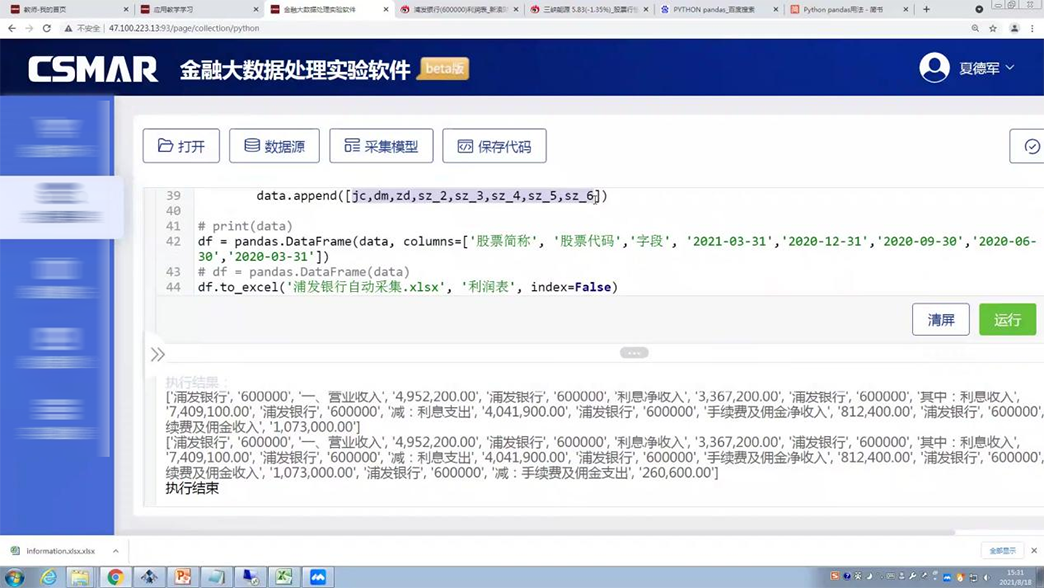Click the 全部显示 show all downloads button
Image resolution: width=1044 pixels, height=588 pixels.
1002,551
